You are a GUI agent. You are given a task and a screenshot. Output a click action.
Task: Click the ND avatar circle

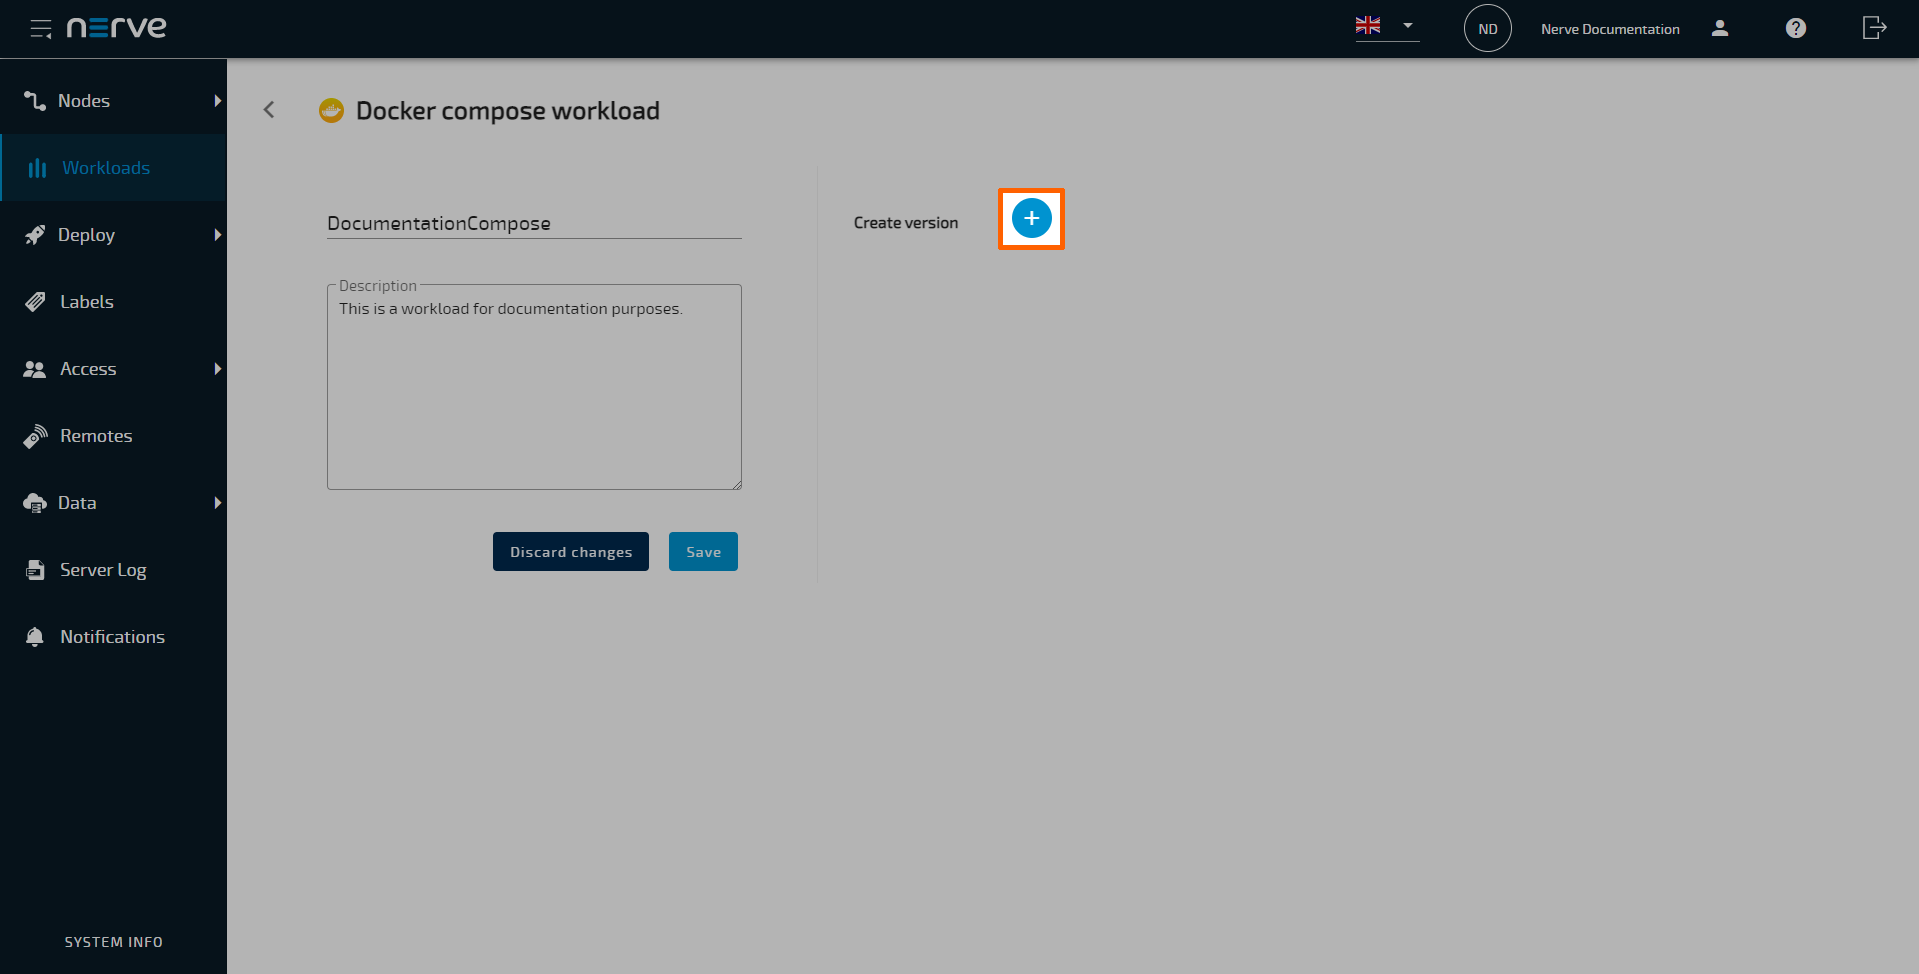pos(1487,29)
